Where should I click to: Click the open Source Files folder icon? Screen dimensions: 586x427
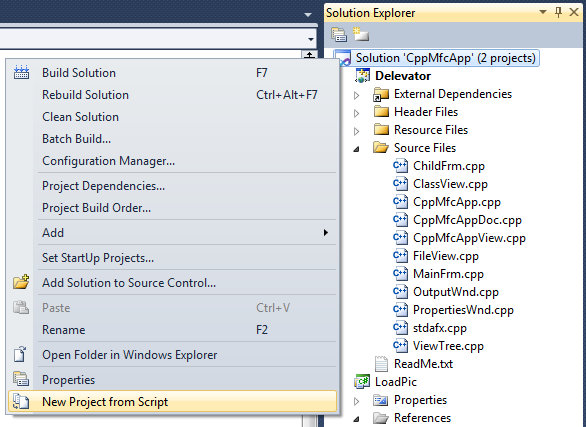381,148
